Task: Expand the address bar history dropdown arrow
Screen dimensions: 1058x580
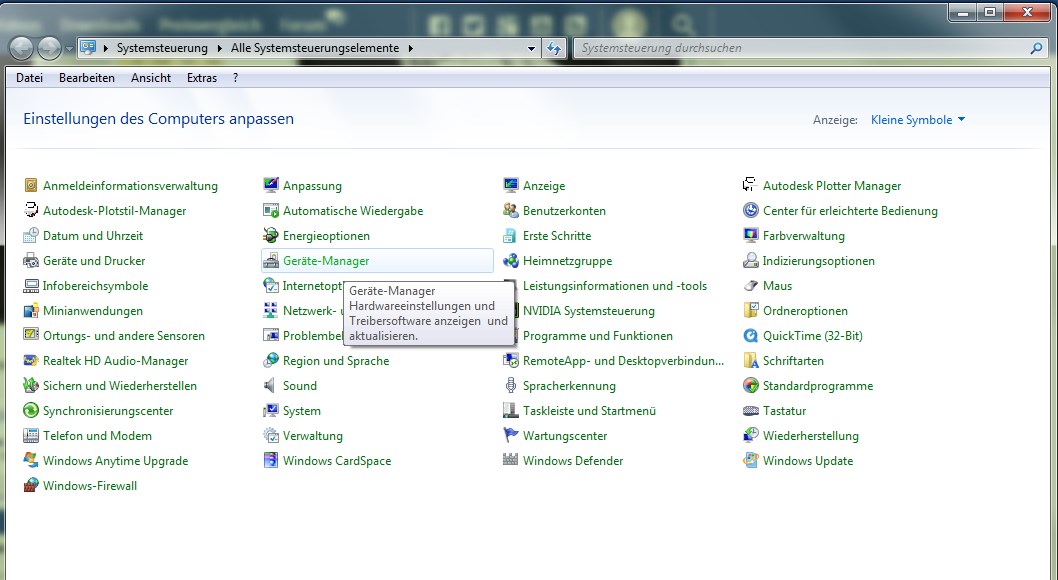Action: pyautogui.click(x=531, y=49)
